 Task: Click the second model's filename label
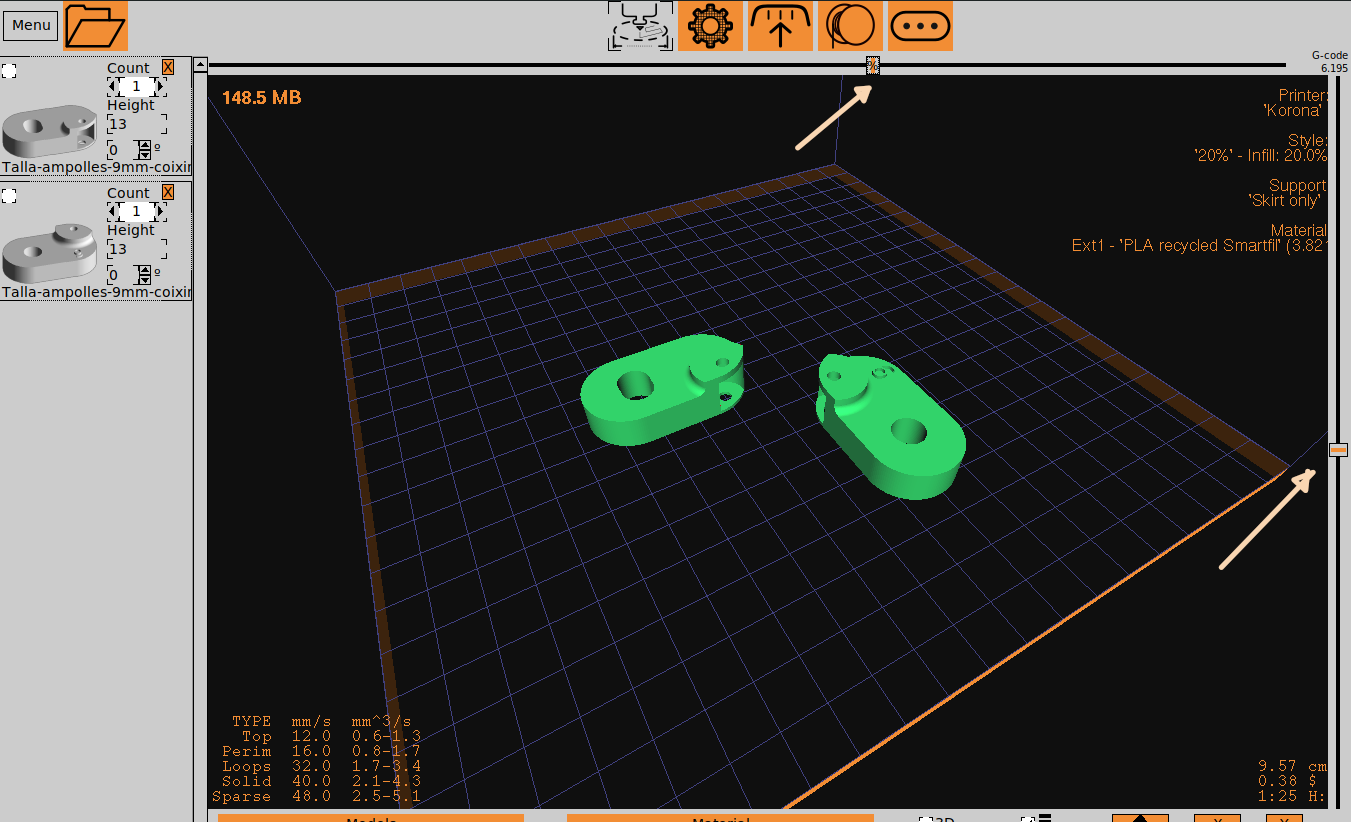click(96, 292)
